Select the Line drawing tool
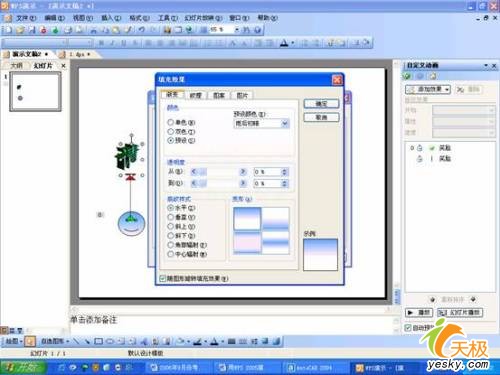This screenshot has width=500, height=375. [76, 341]
